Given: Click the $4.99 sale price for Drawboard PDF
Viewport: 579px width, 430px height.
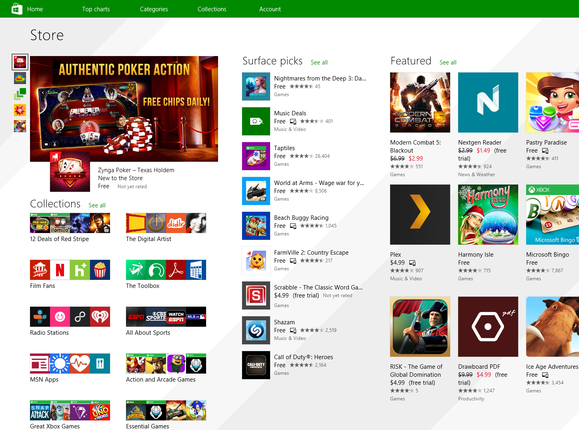Looking at the screenshot, I should click(x=484, y=375).
